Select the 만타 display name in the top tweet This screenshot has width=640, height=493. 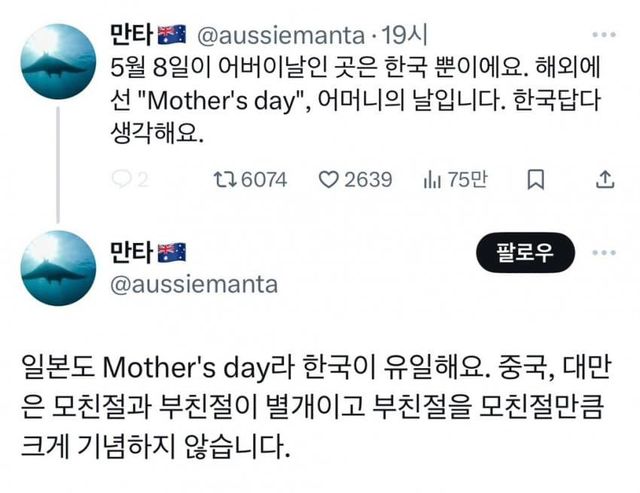tap(130, 36)
